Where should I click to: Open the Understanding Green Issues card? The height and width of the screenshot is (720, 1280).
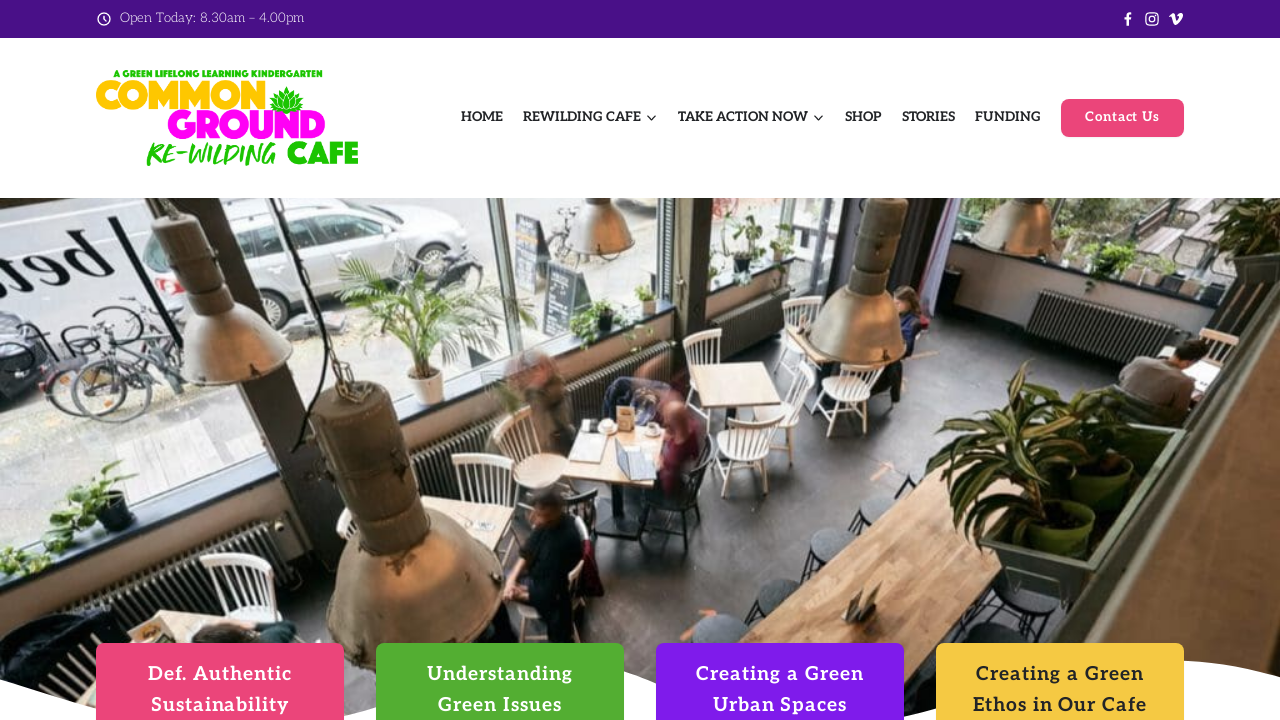click(x=500, y=682)
